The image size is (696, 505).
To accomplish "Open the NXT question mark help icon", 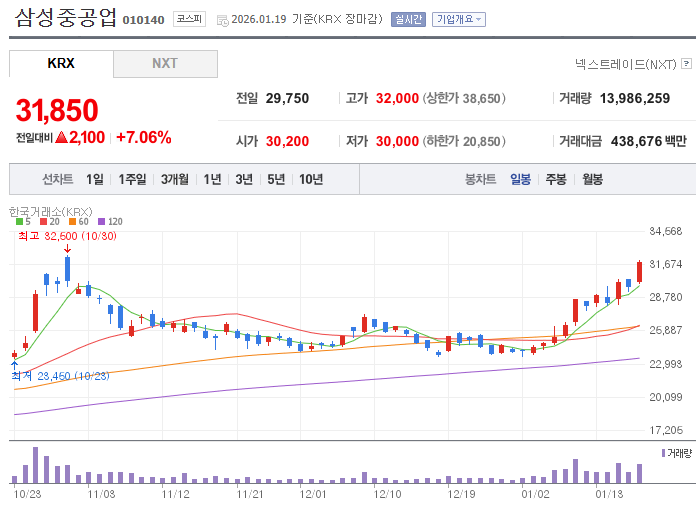I will [x=686, y=63].
